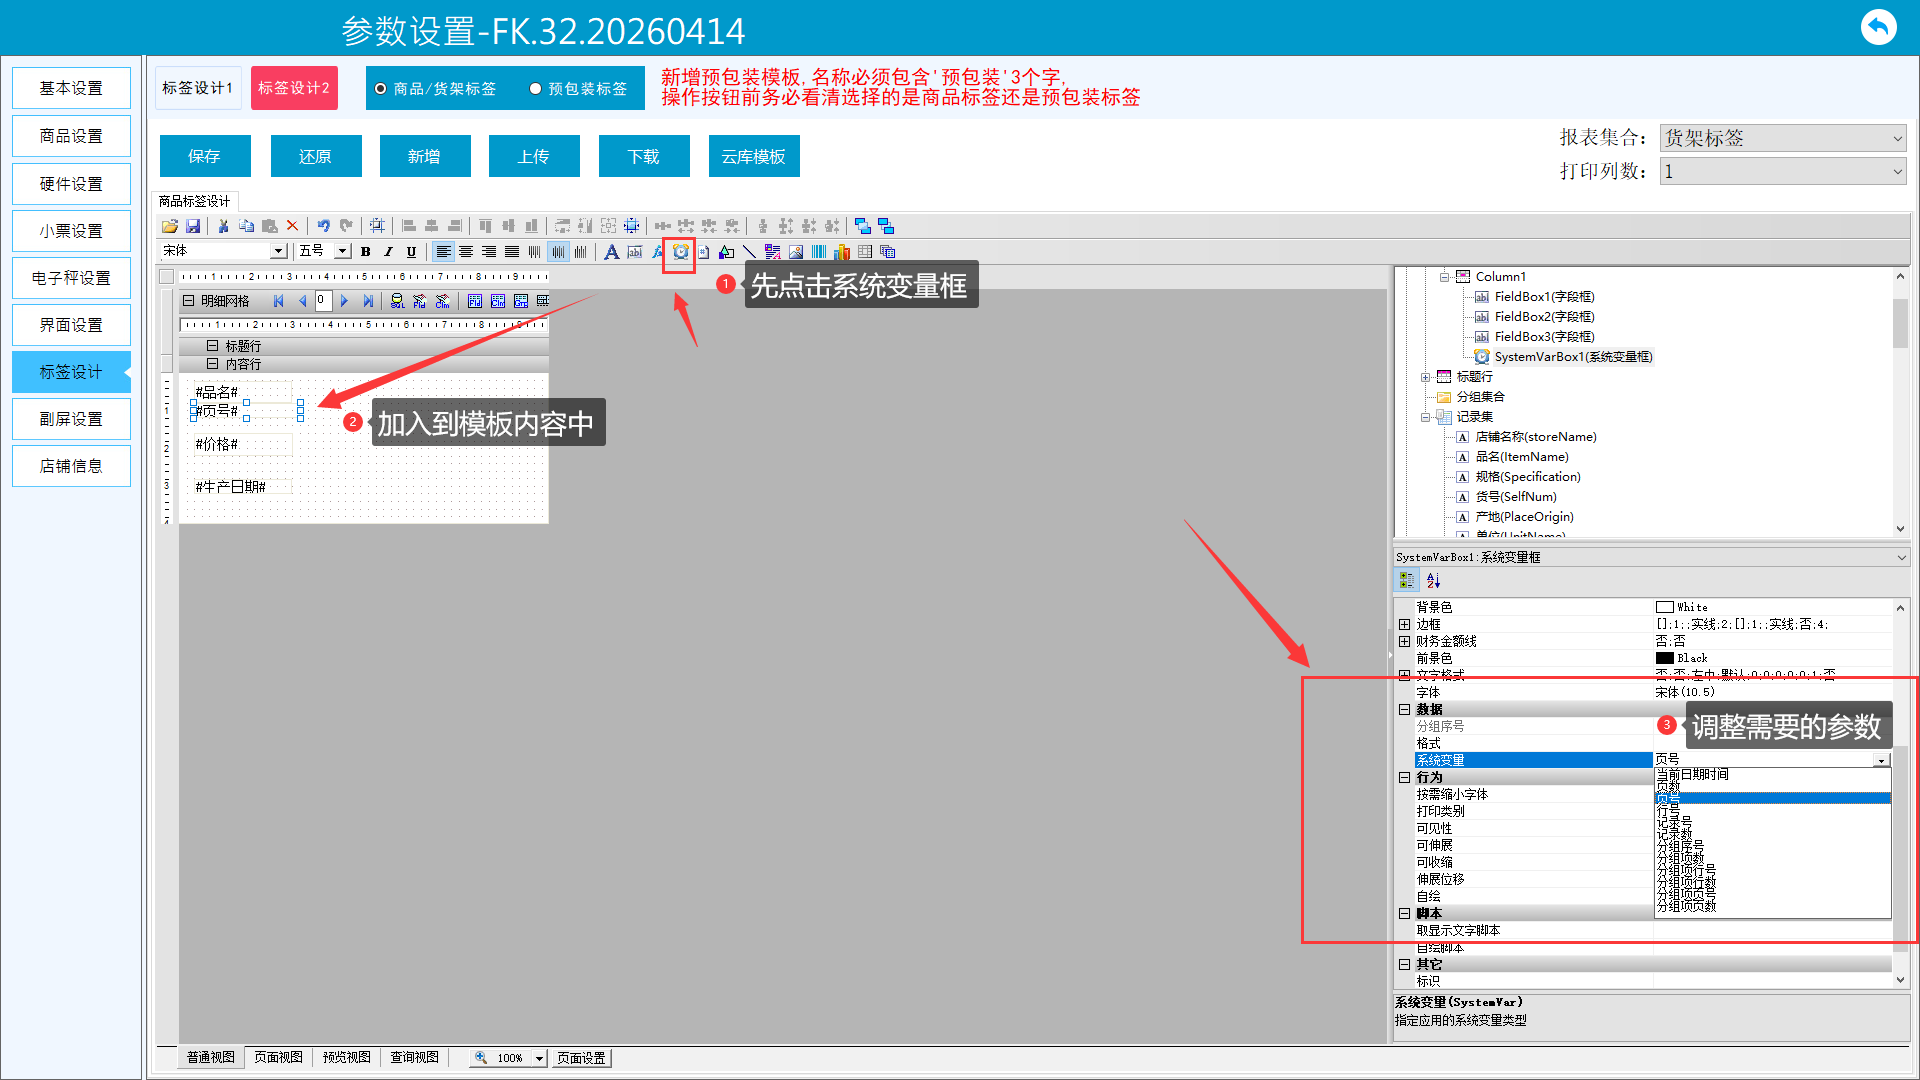Click the save disk icon in designer toolbar
This screenshot has height=1080, width=1920.
(193, 226)
